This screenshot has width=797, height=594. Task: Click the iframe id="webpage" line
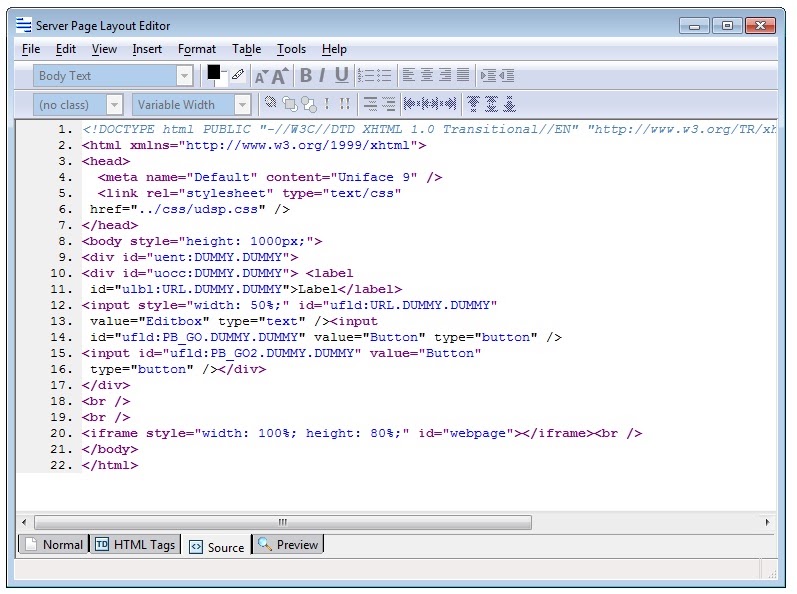[x=362, y=433]
